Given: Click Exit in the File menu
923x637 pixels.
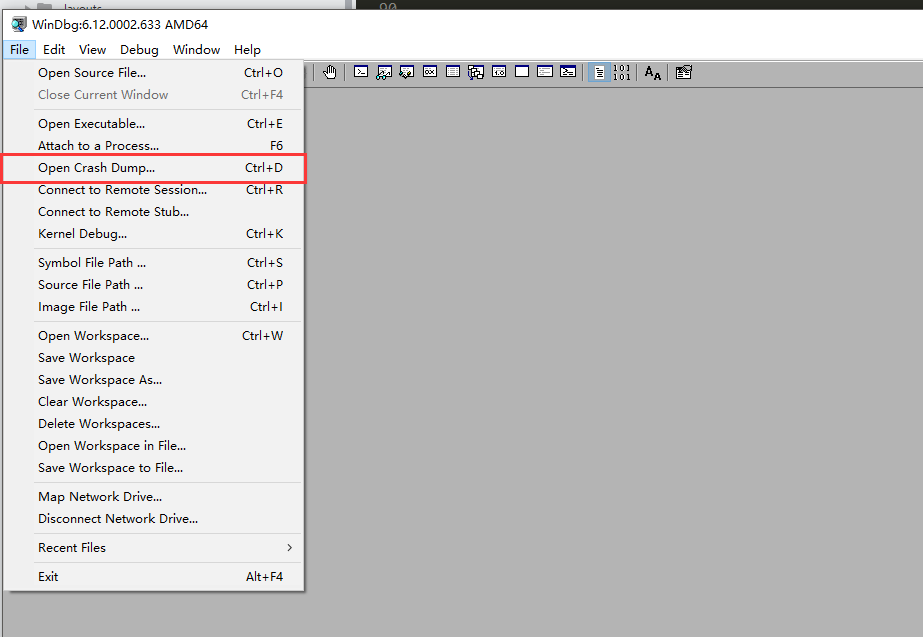Looking at the screenshot, I should (x=154, y=576).
